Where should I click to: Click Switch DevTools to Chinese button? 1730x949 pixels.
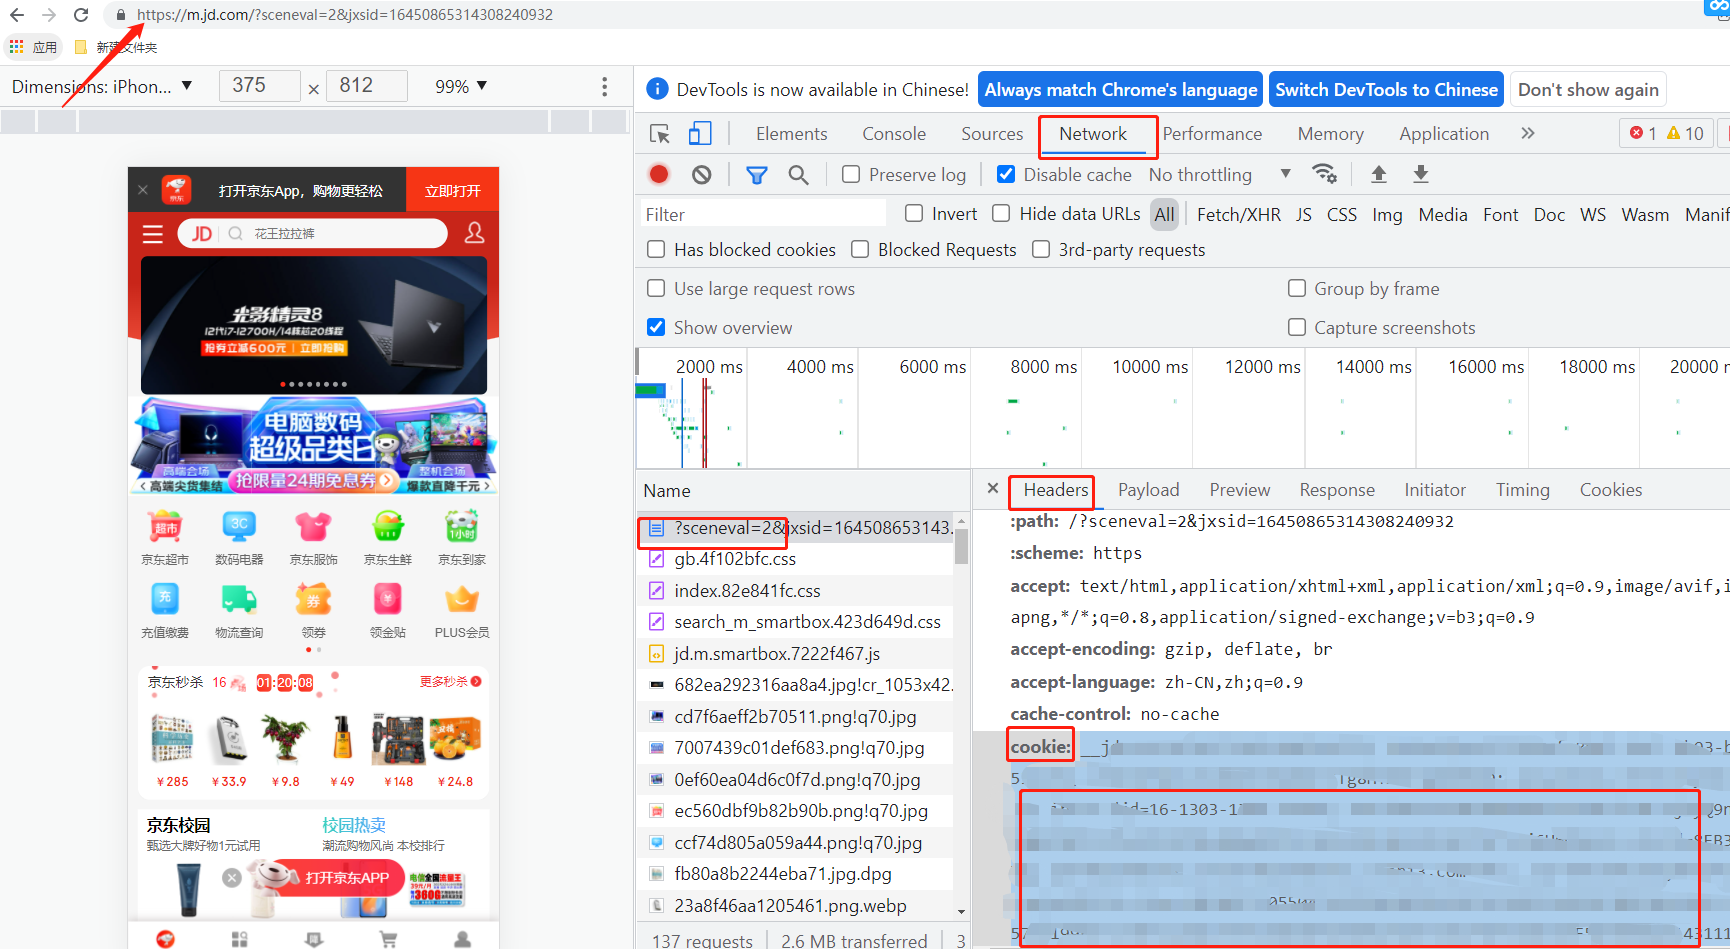tap(1386, 90)
